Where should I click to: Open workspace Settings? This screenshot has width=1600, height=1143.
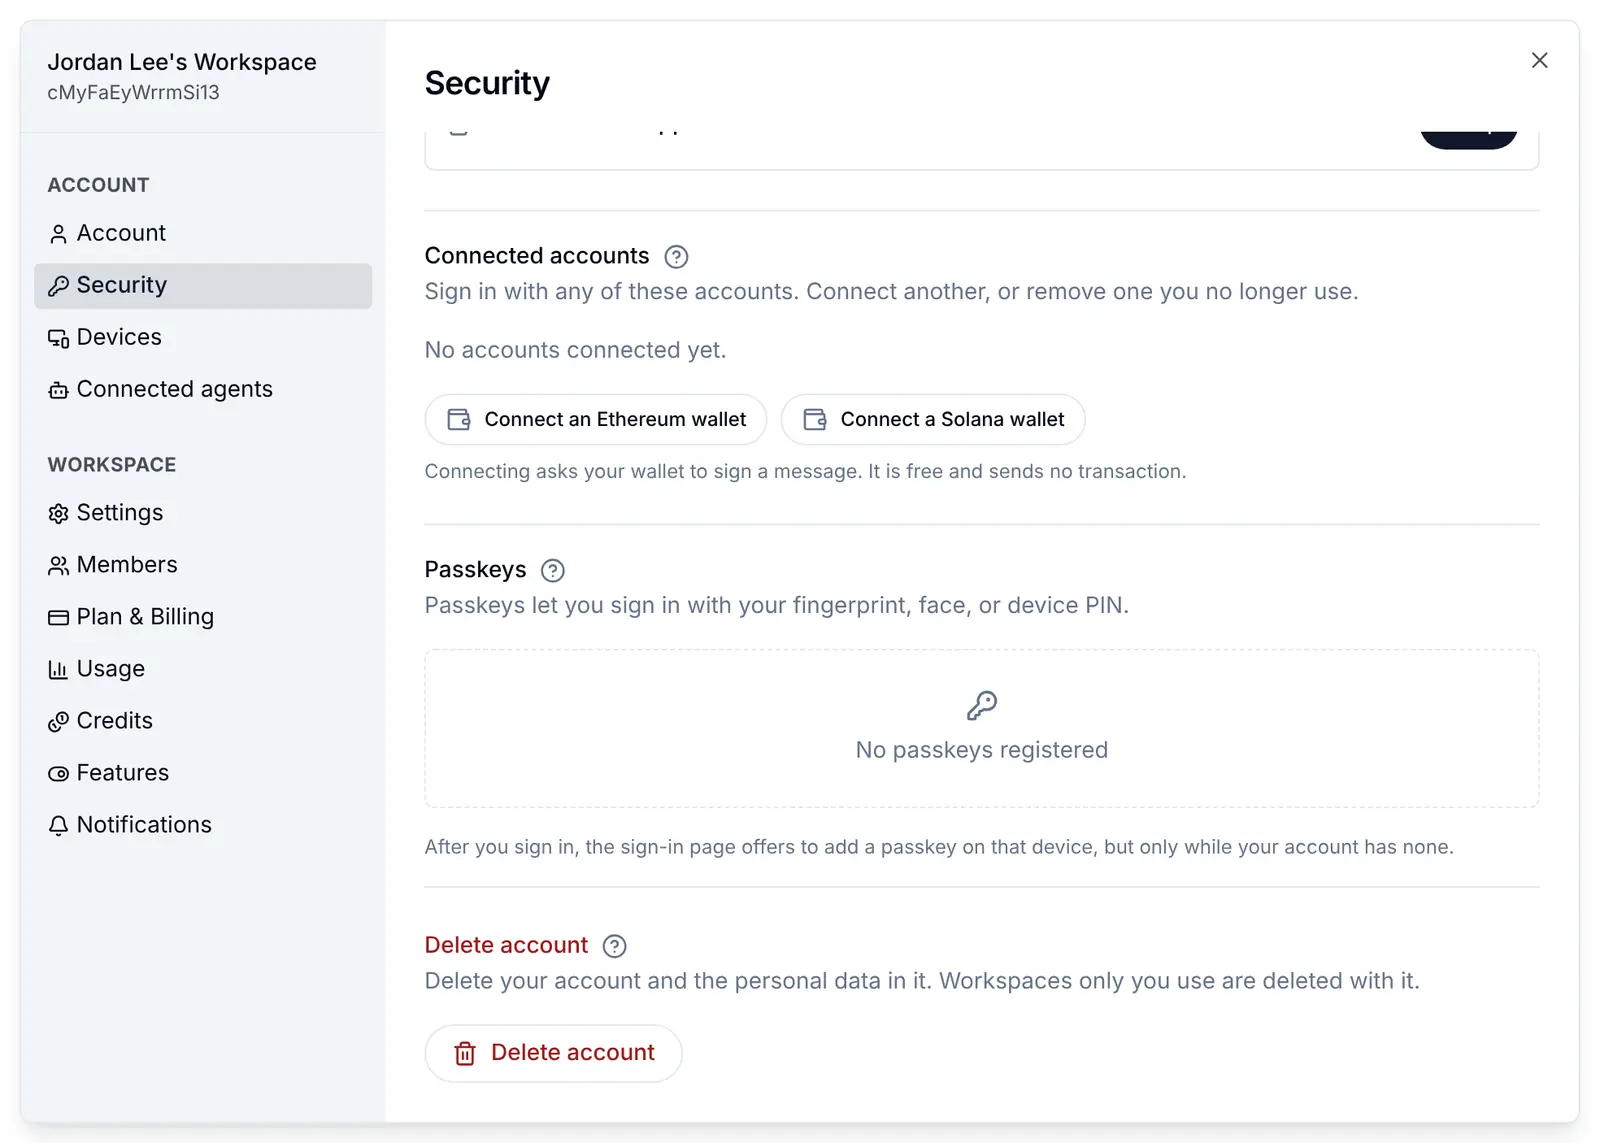[203, 513]
